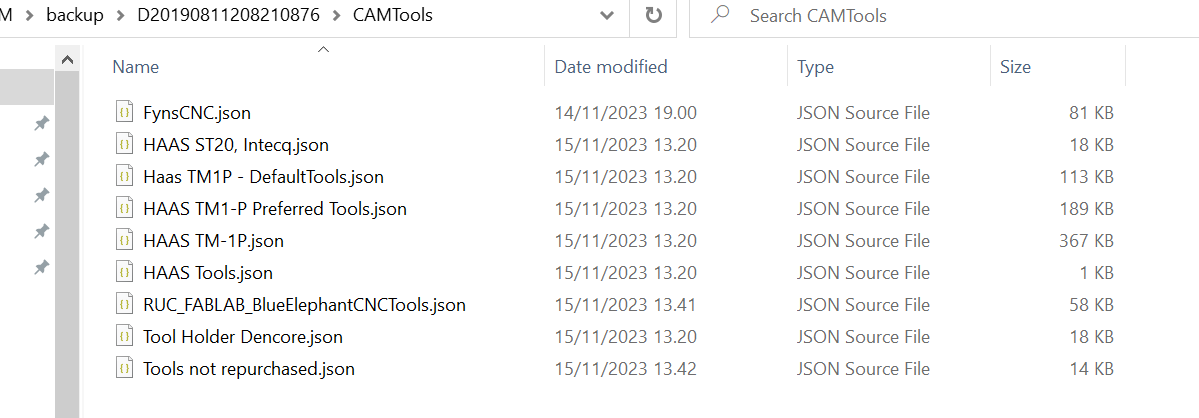1199x418 pixels.
Task: Select Tools not repurchased.json file name
Action: [249, 370]
